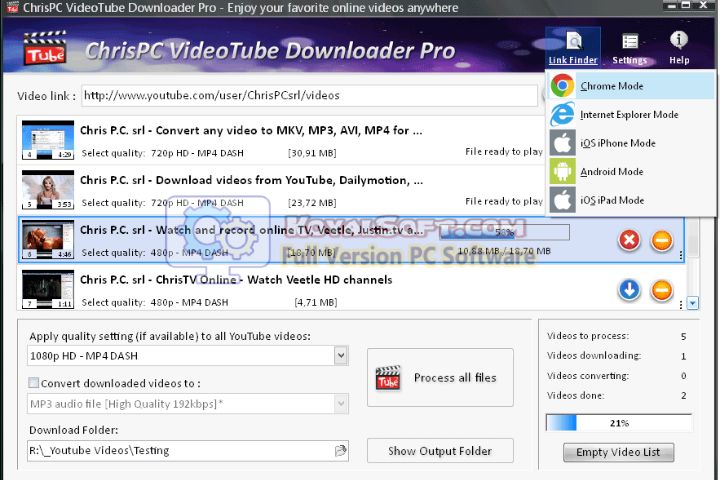Viewport: 720px width, 480px height.
Task: Download the ChrisTV Online video
Action: (x=629, y=290)
